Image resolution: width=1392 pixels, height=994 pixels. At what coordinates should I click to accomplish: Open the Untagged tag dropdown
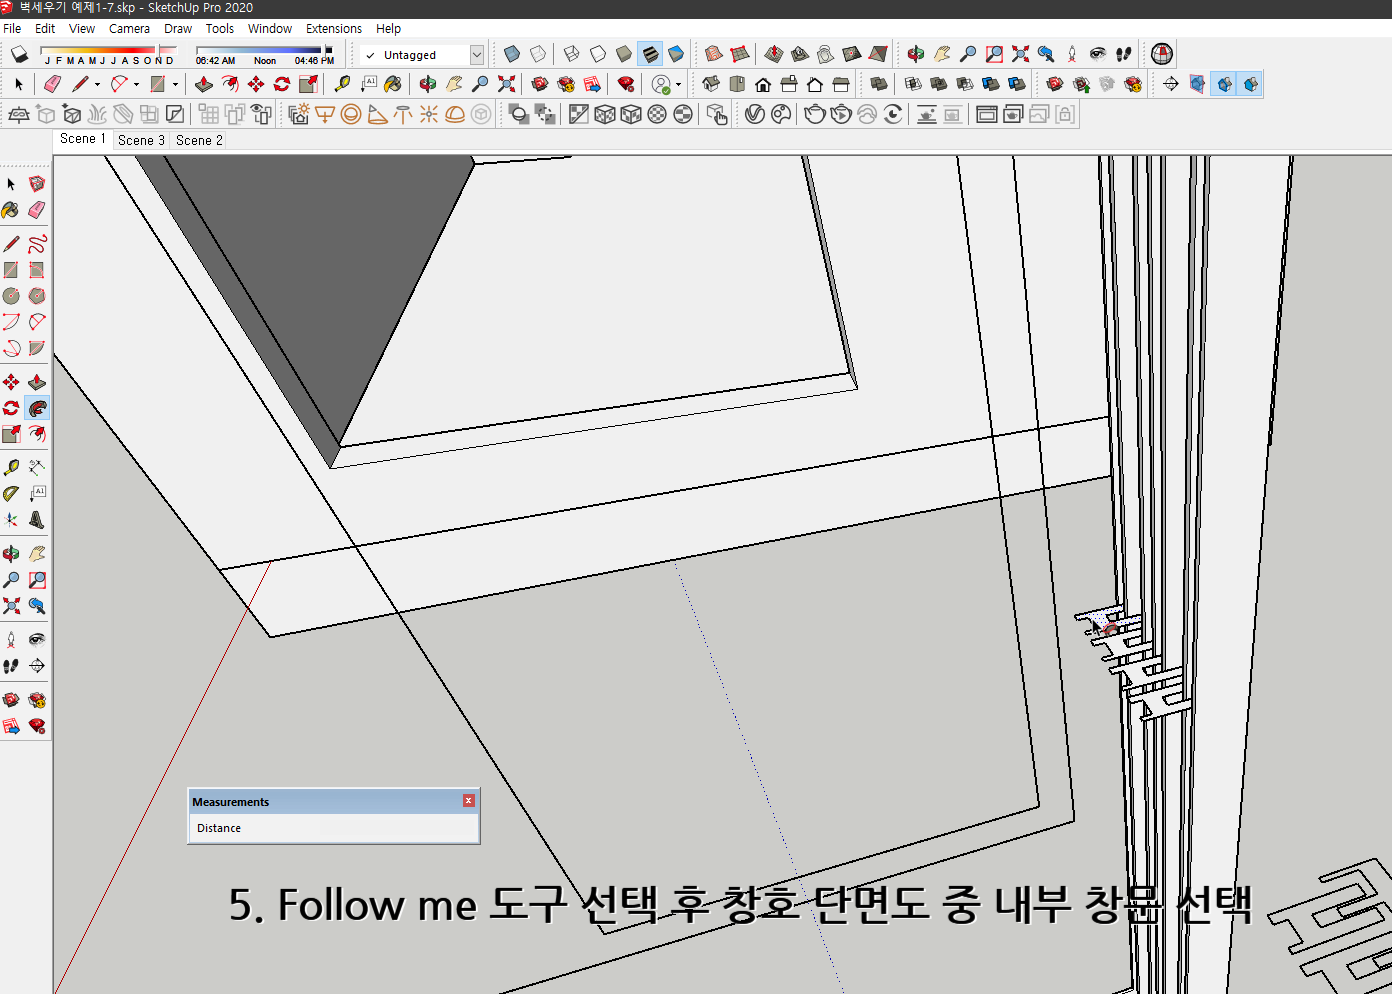(x=477, y=55)
